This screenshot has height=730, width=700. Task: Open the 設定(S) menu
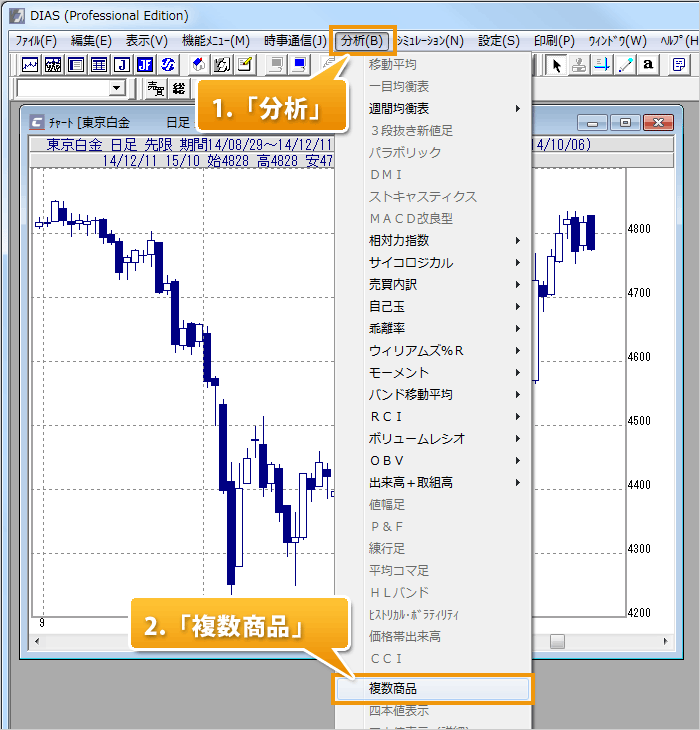tap(499, 41)
